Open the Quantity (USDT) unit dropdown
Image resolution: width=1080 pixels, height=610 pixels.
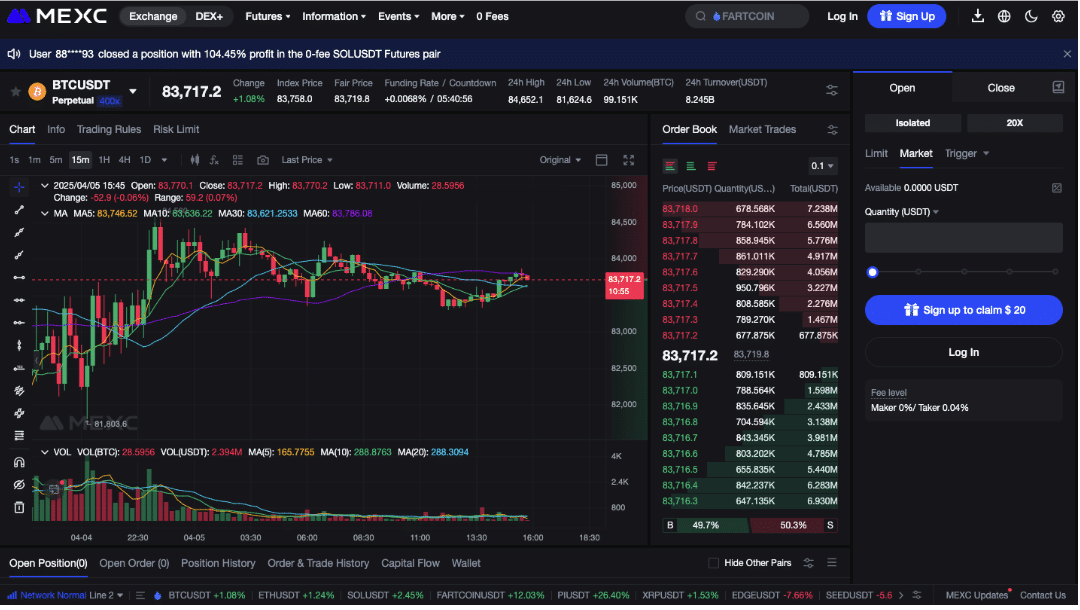[902, 212]
